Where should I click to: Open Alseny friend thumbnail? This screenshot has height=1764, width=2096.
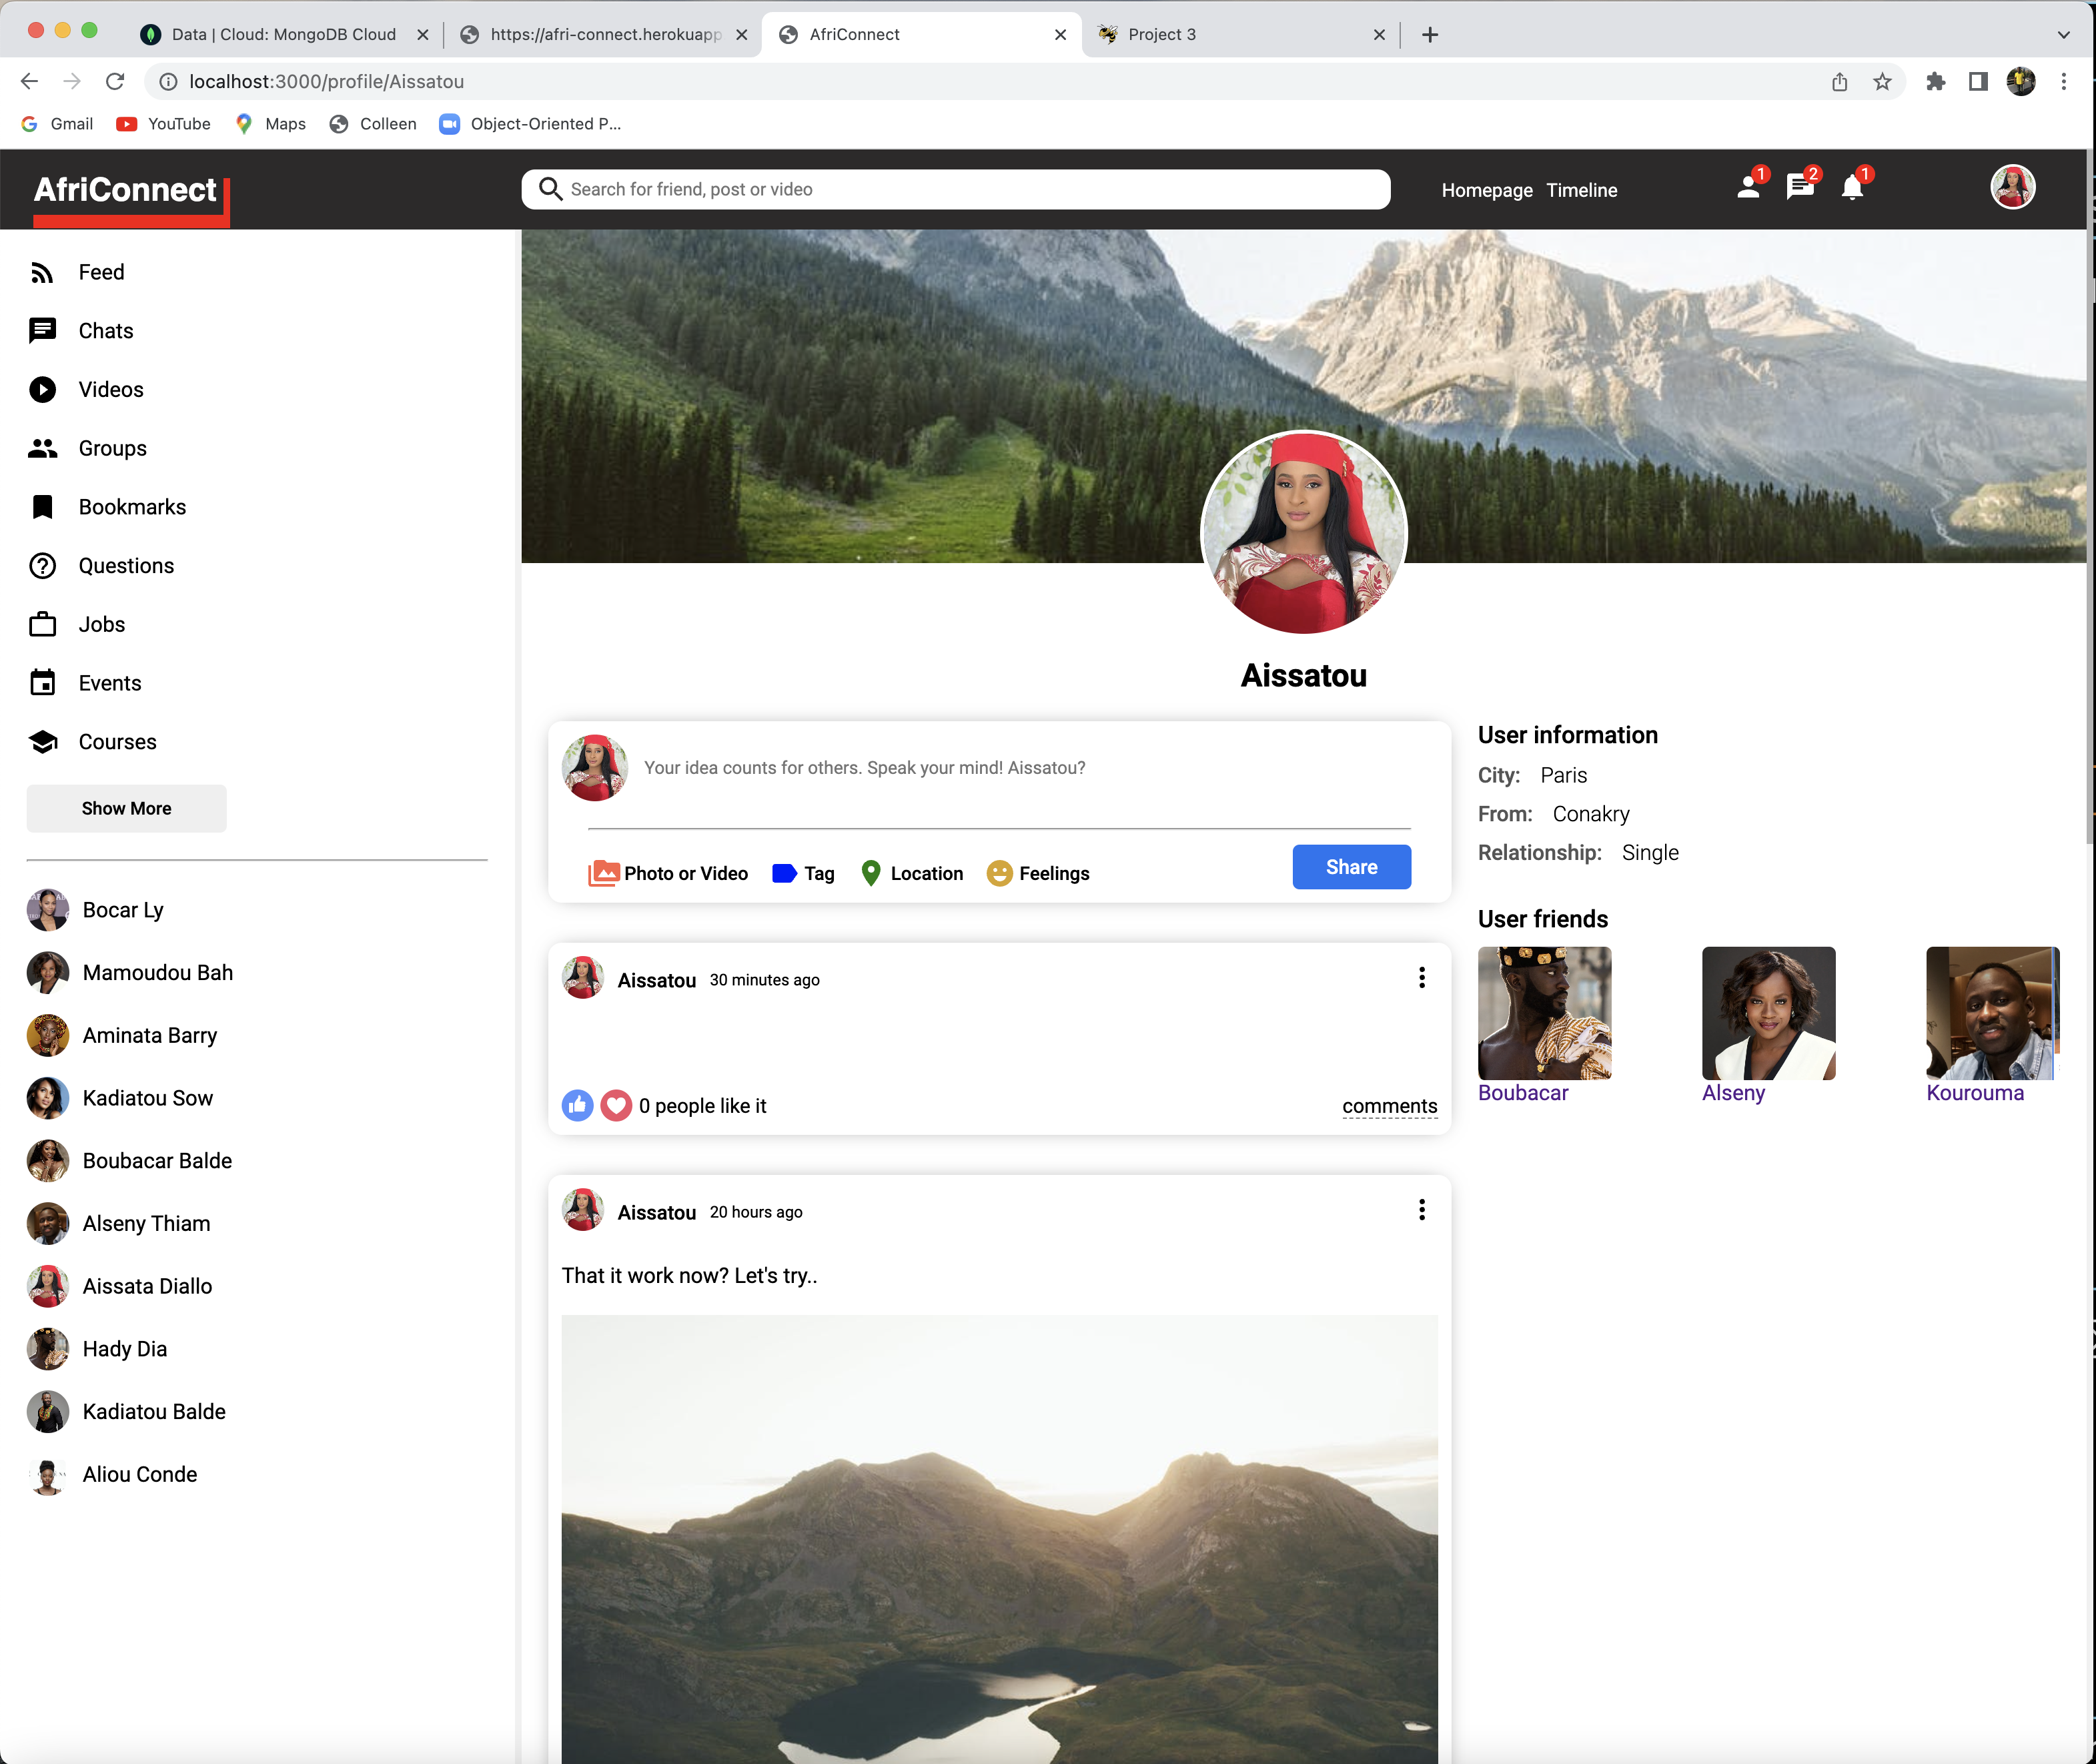pyautogui.click(x=1768, y=1013)
